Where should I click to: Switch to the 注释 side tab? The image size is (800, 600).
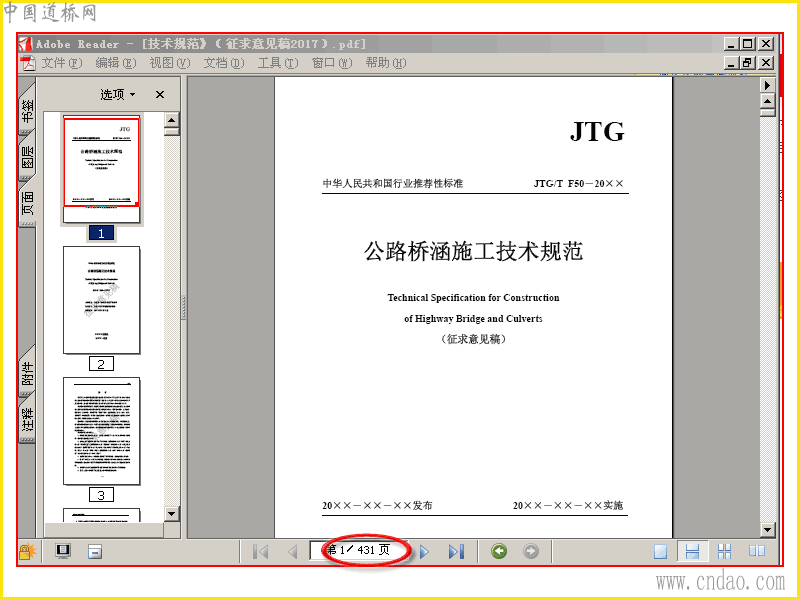(x=28, y=418)
